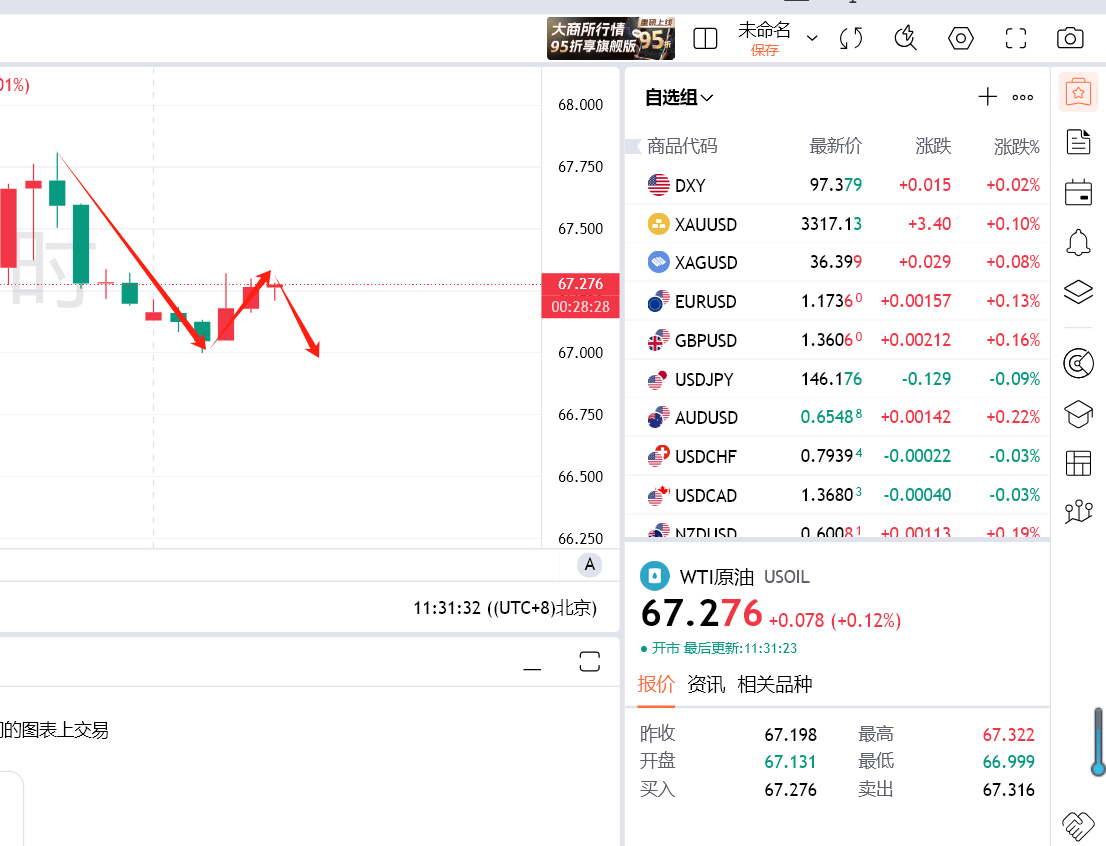1106x846 pixels.
Task: Switch to the 报价 tab
Action: click(656, 684)
